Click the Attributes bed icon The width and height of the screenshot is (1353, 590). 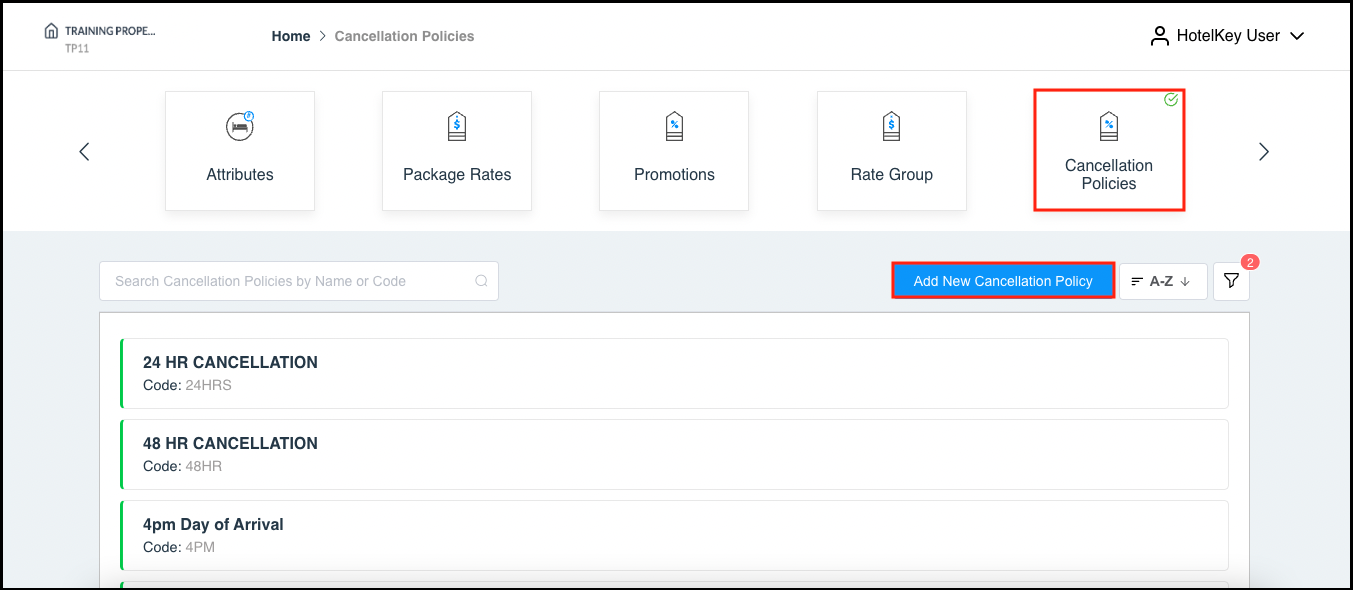tap(240, 126)
